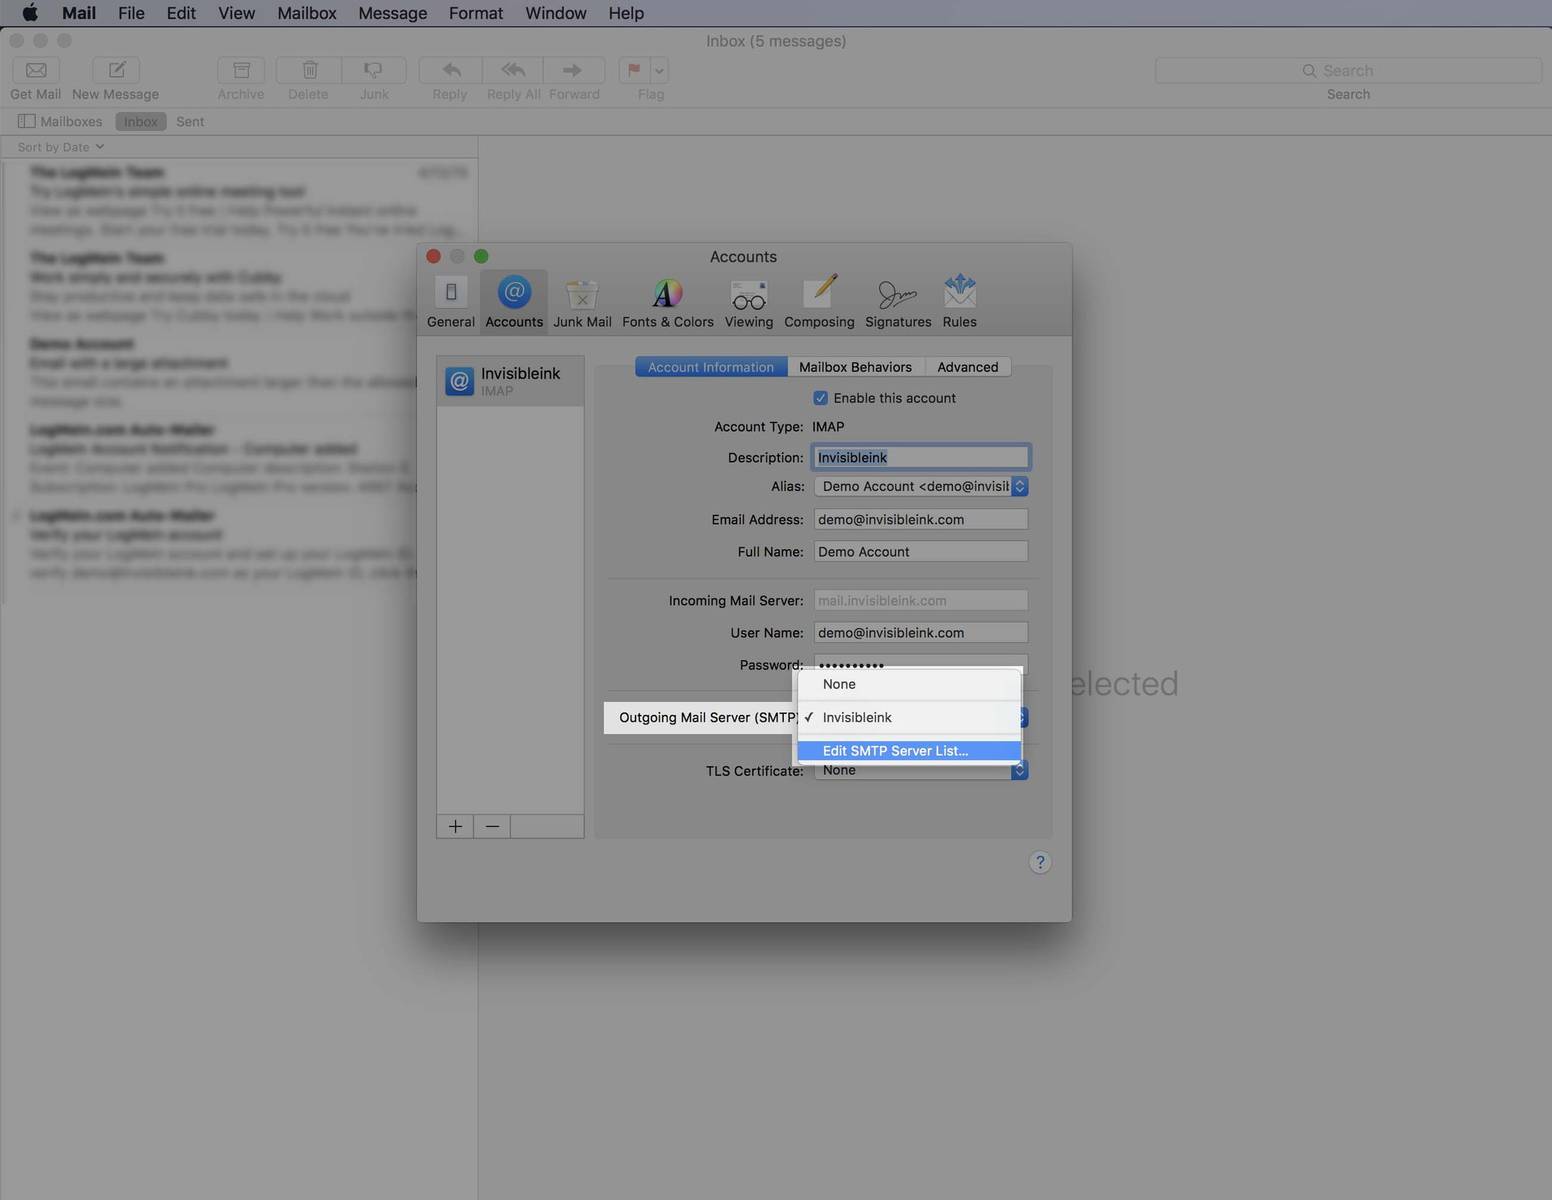Click the New Message compose icon
This screenshot has width=1552, height=1200.
coord(116,70)
